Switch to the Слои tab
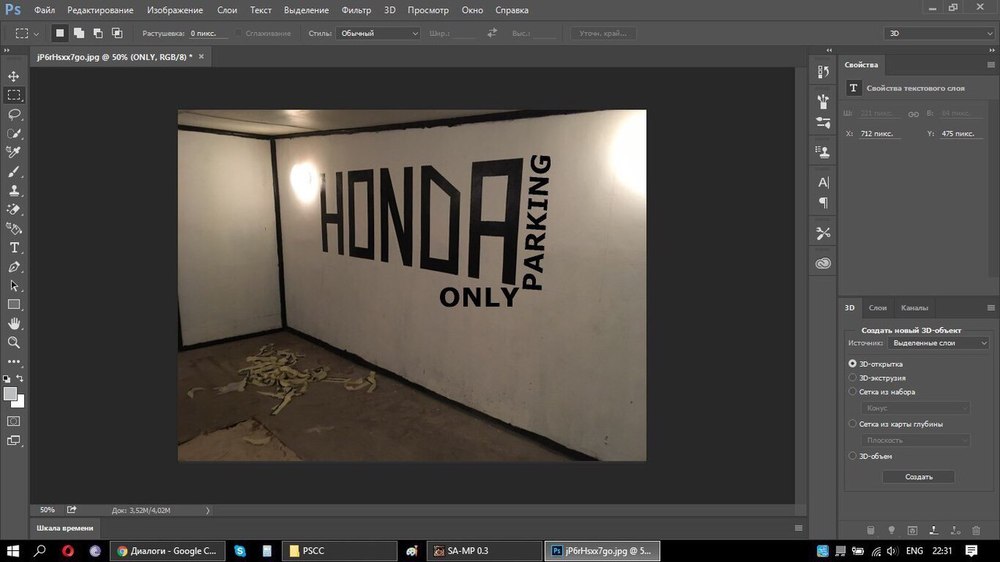Viewport: 1000px width, 562px height. coord(877,308)
